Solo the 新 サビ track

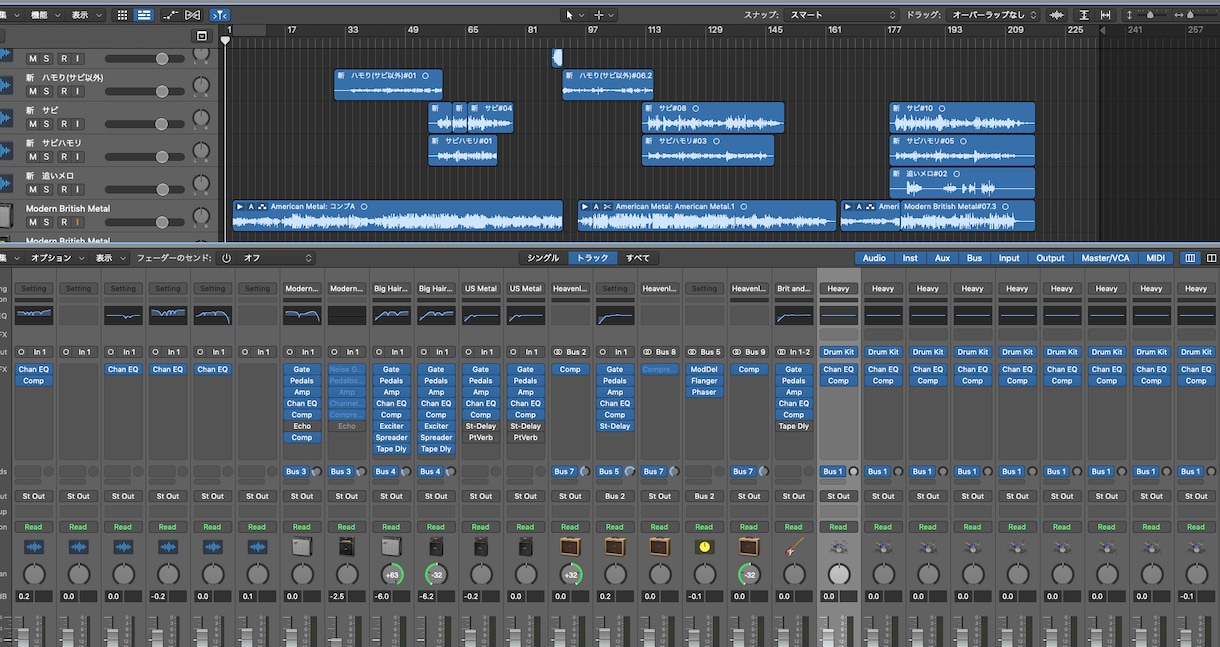47,124
